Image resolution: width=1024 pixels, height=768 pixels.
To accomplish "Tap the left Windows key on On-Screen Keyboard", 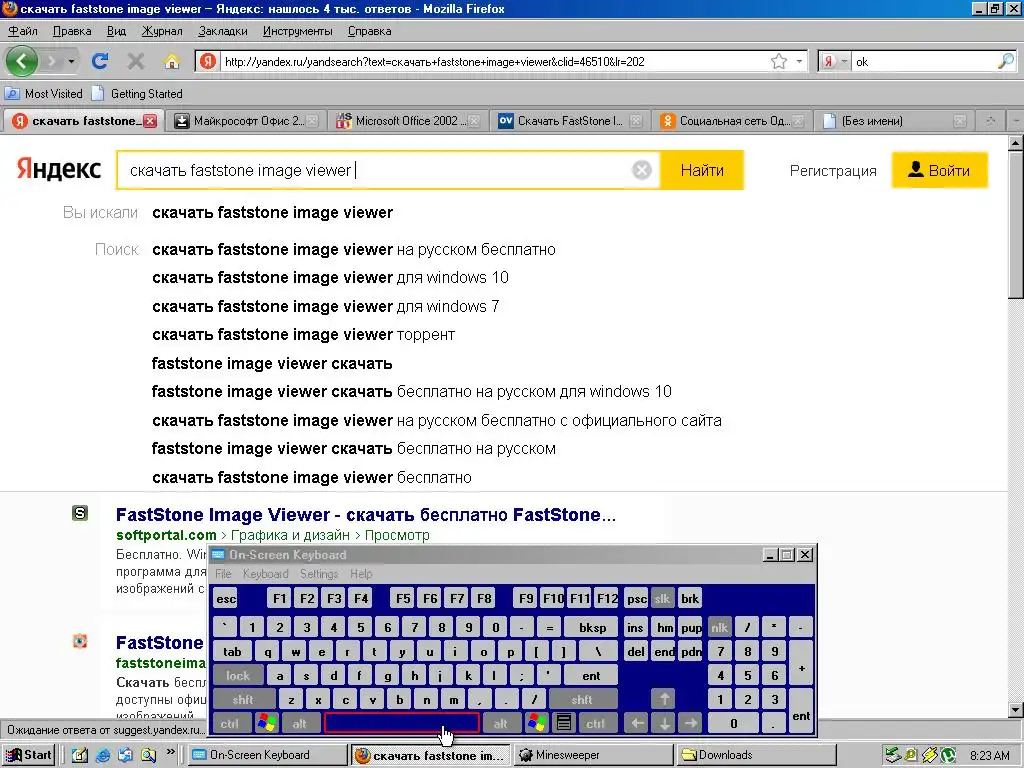I will [267, 723].
